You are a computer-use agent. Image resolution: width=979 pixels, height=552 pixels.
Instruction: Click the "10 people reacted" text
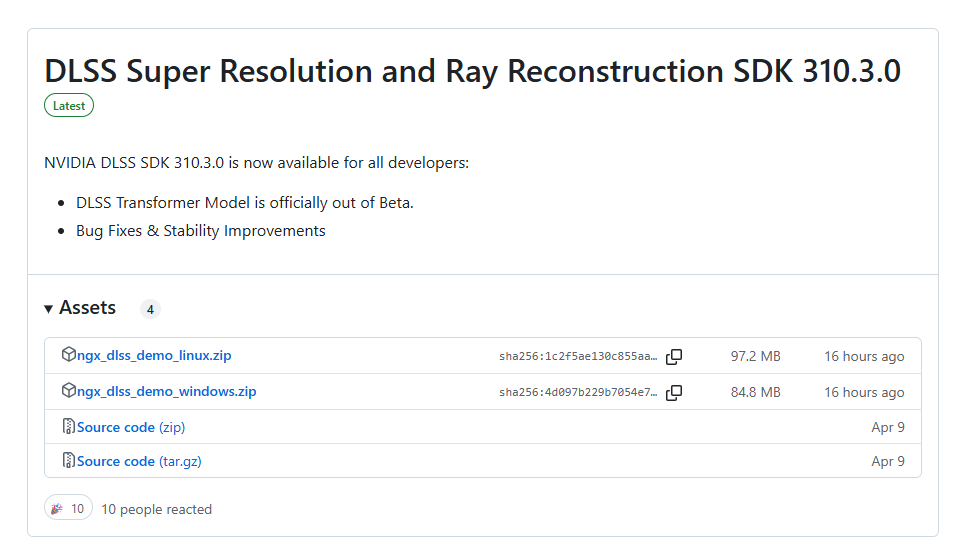click(x=156, y=509)
